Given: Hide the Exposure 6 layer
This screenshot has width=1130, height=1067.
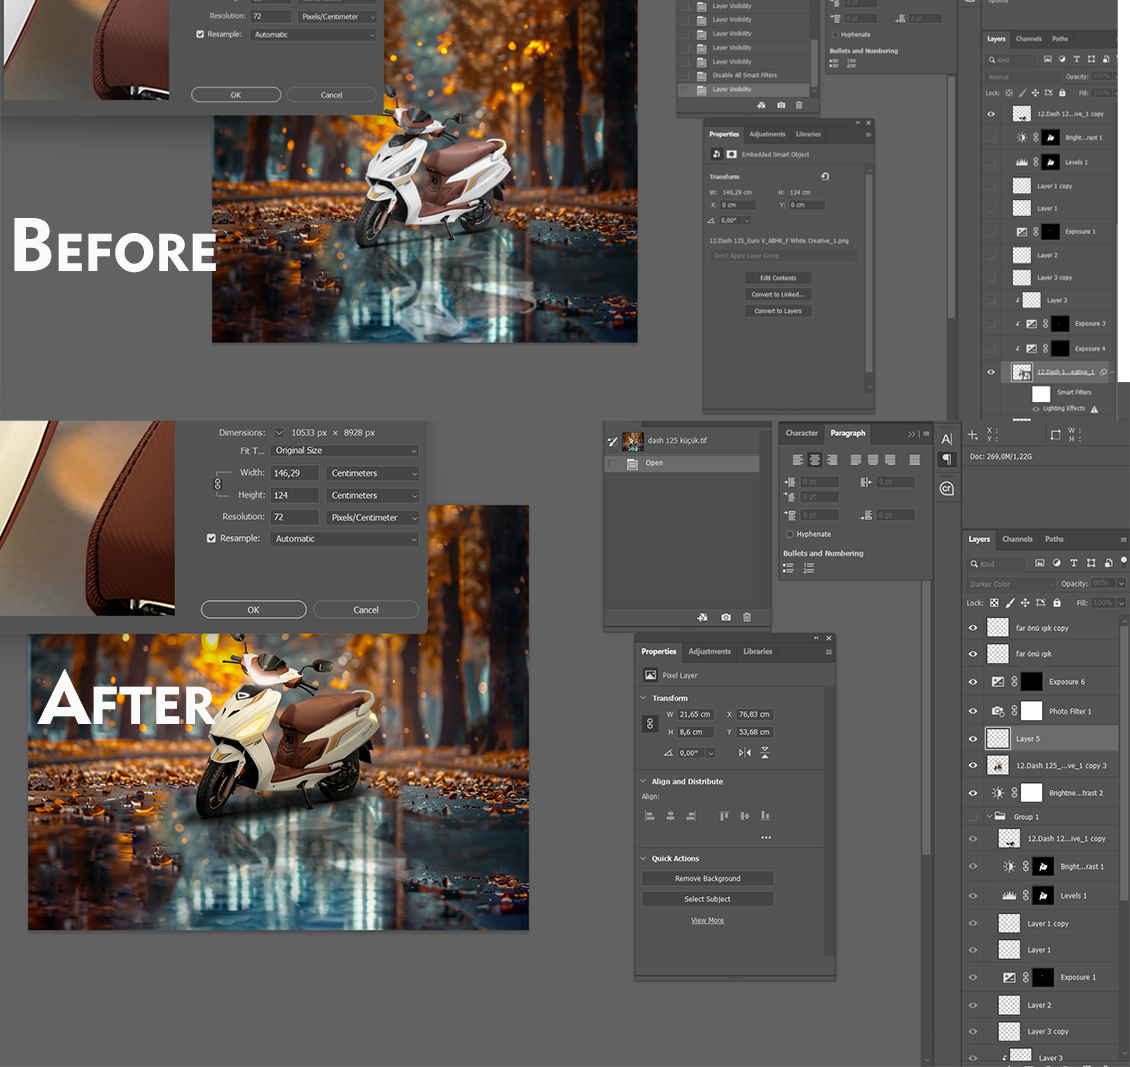Looking at the screenshot, I should (x=973, y=682).
